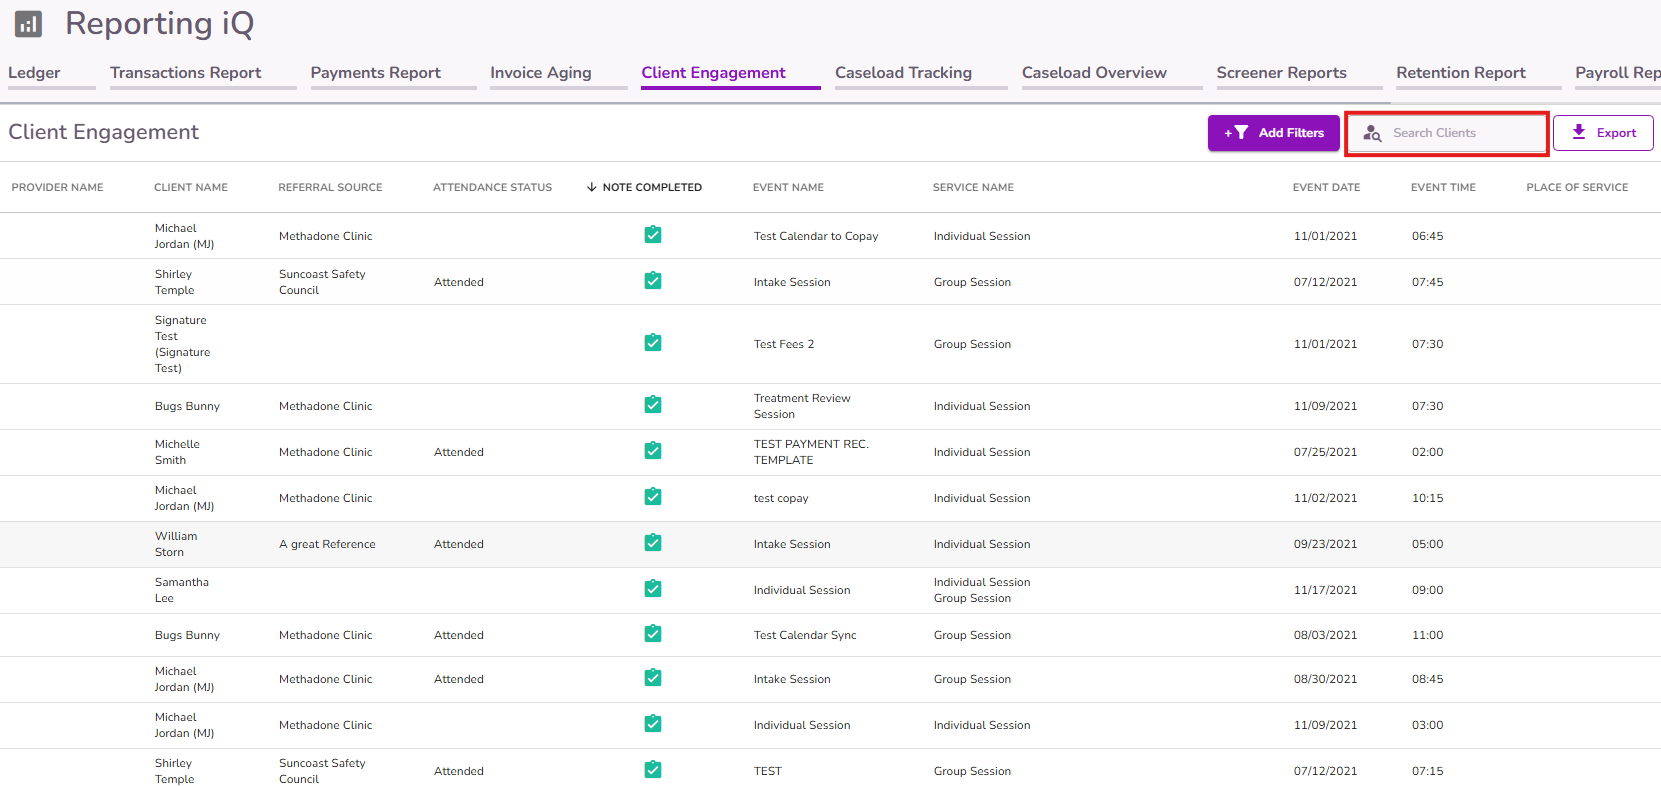The image size is (1661, 786).
Task: Open the Payments Report tab
Action: click(x=376, y=73)
